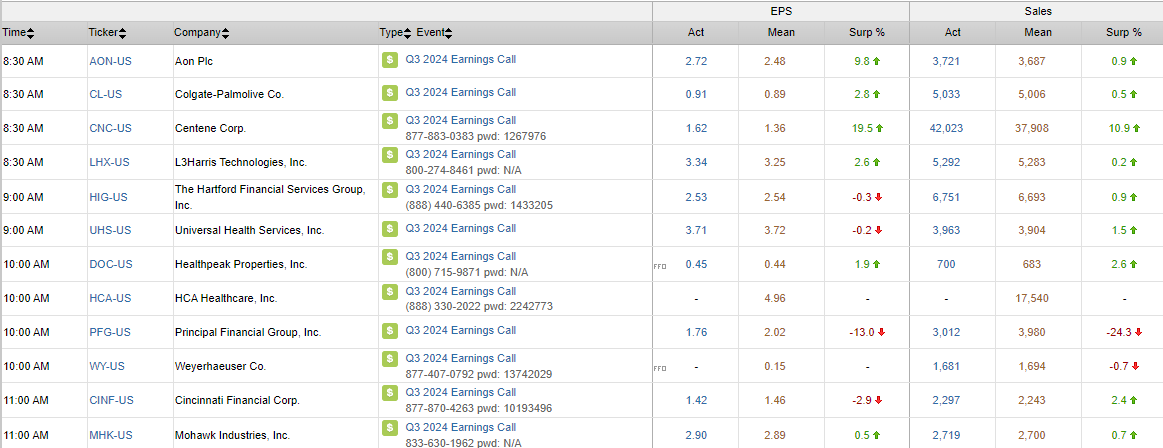Click the FFO marker in Weyerhaeuser row

pyautogui.click(x=659, y=368)
